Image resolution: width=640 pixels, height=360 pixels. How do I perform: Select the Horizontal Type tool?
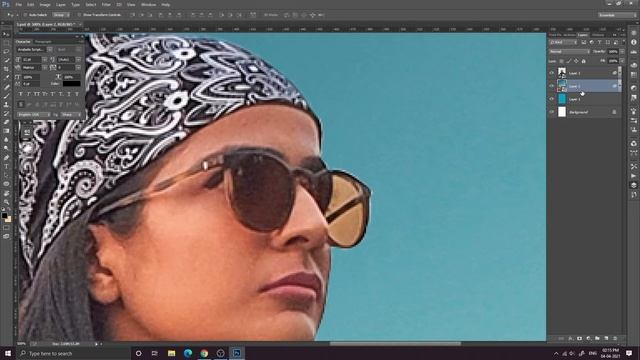pos(6,166)
